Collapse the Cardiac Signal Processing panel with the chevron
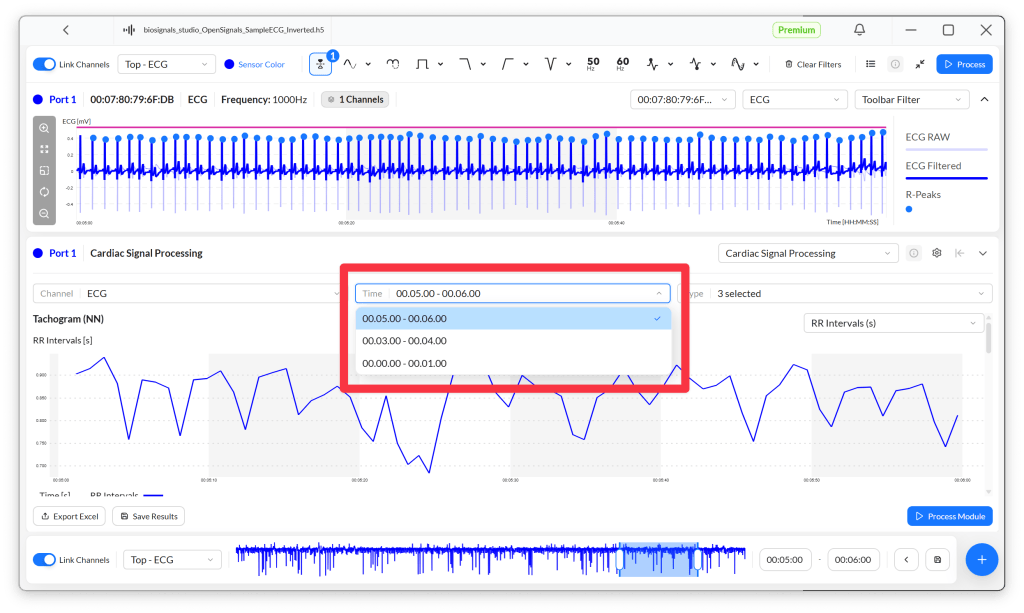The width and height of the screenshot is (1024, 613). coord(983,253)
